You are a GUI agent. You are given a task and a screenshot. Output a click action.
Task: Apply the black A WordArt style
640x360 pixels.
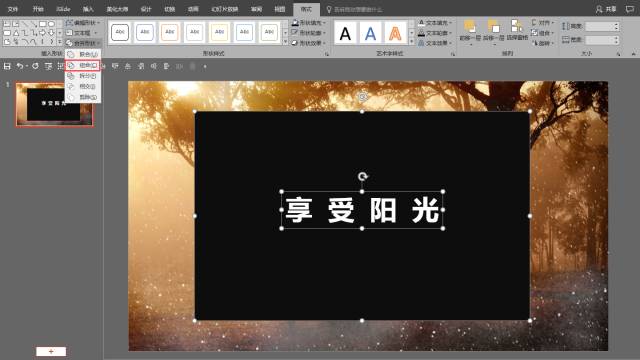coord(345,33)
